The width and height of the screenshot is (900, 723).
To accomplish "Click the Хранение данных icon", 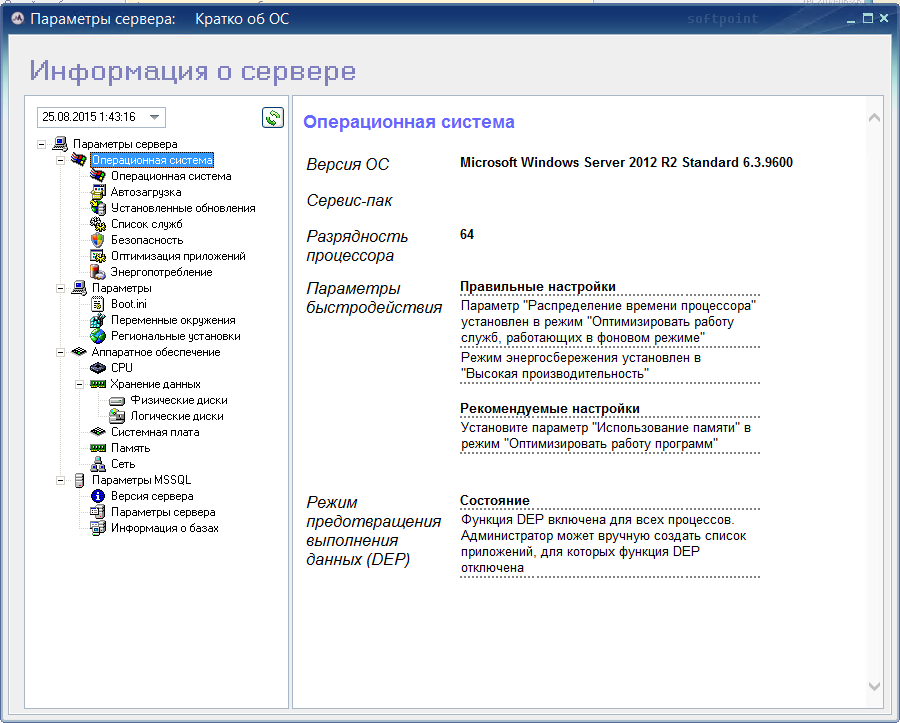I will click(98, 384).
